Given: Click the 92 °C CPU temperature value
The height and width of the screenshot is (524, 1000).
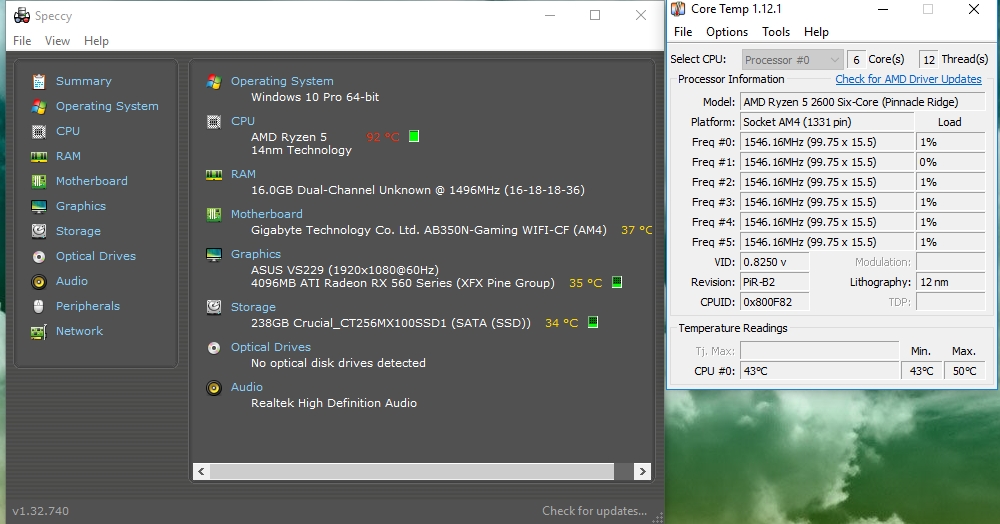Looking at the screenshot, I should [x=383, y=136].
